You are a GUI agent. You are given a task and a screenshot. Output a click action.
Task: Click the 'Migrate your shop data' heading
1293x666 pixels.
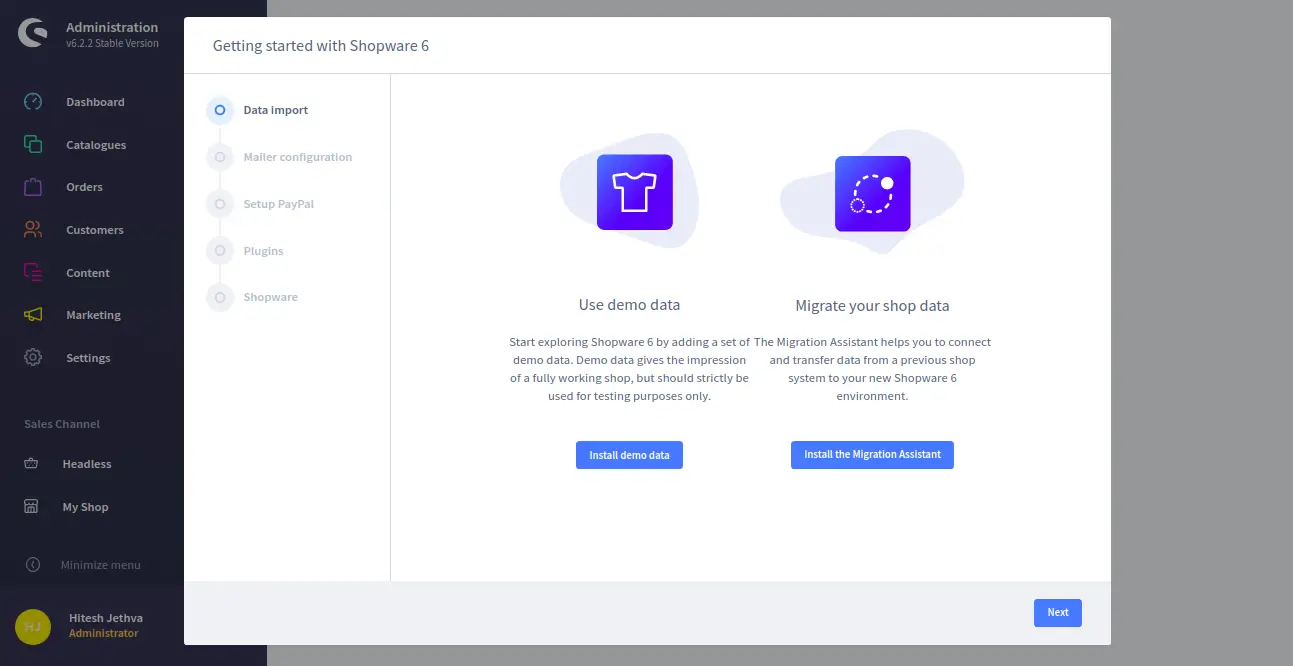[x=872, y=306]
